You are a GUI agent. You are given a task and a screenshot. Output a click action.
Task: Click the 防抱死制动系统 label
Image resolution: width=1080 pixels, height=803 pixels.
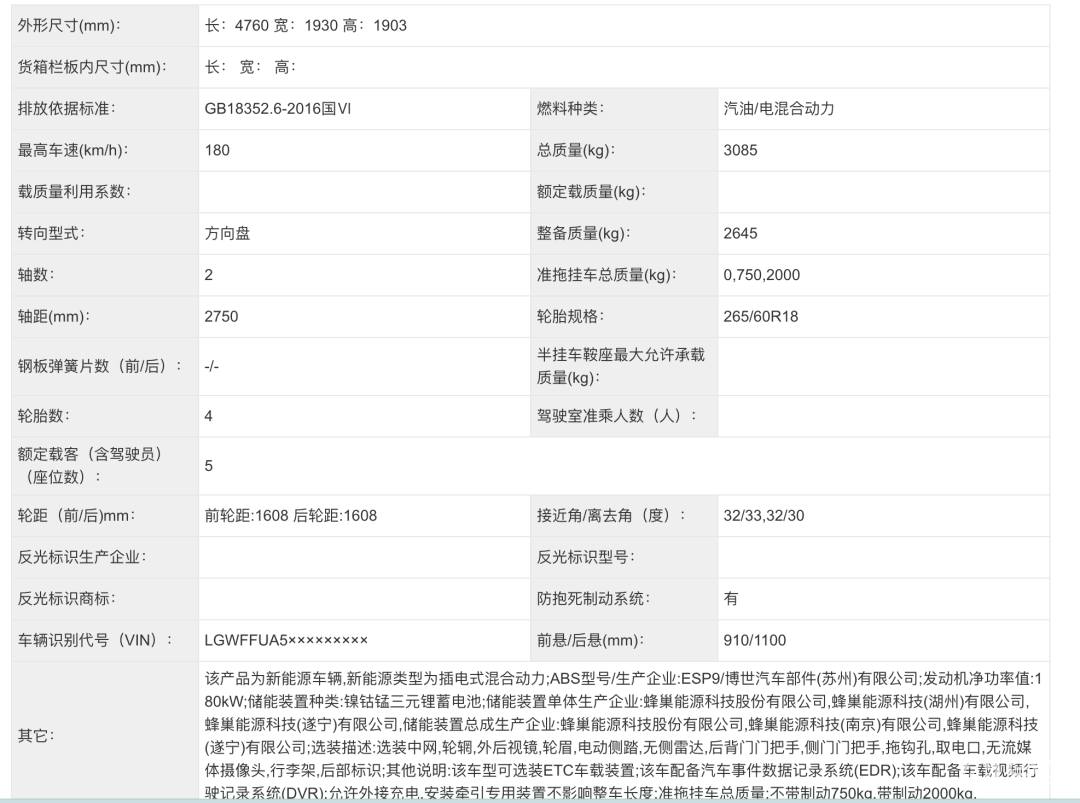(x=593, y=598)
